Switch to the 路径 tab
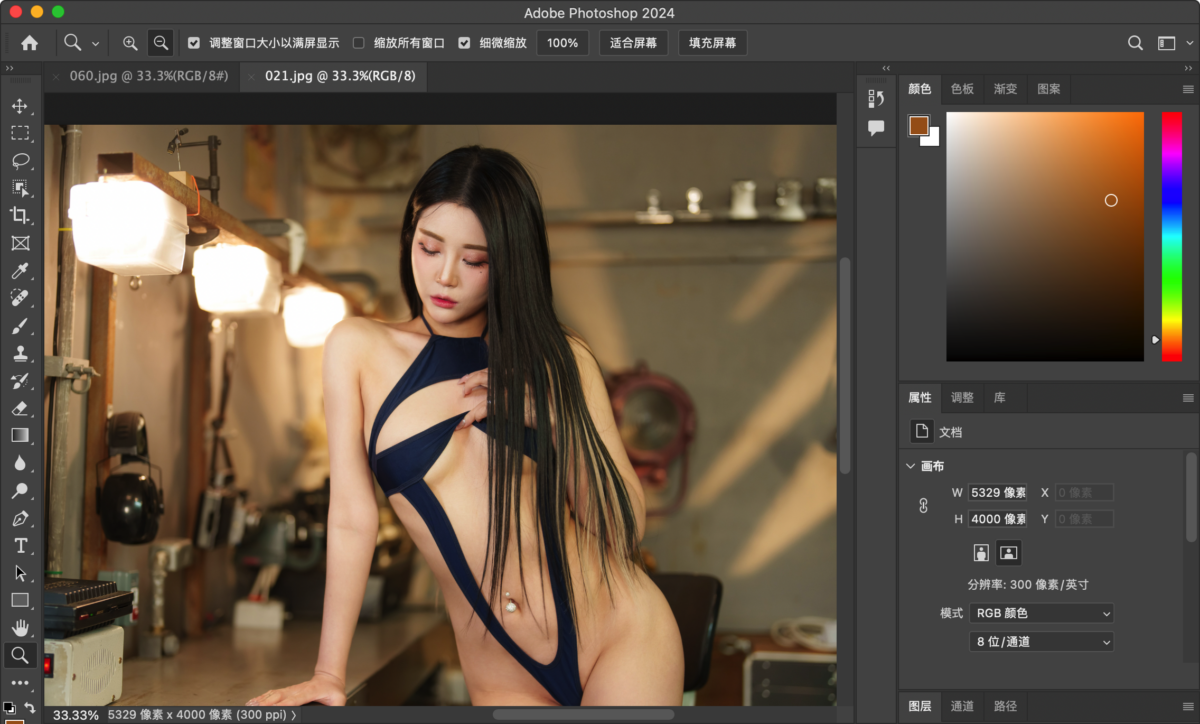 point(1005,706)
